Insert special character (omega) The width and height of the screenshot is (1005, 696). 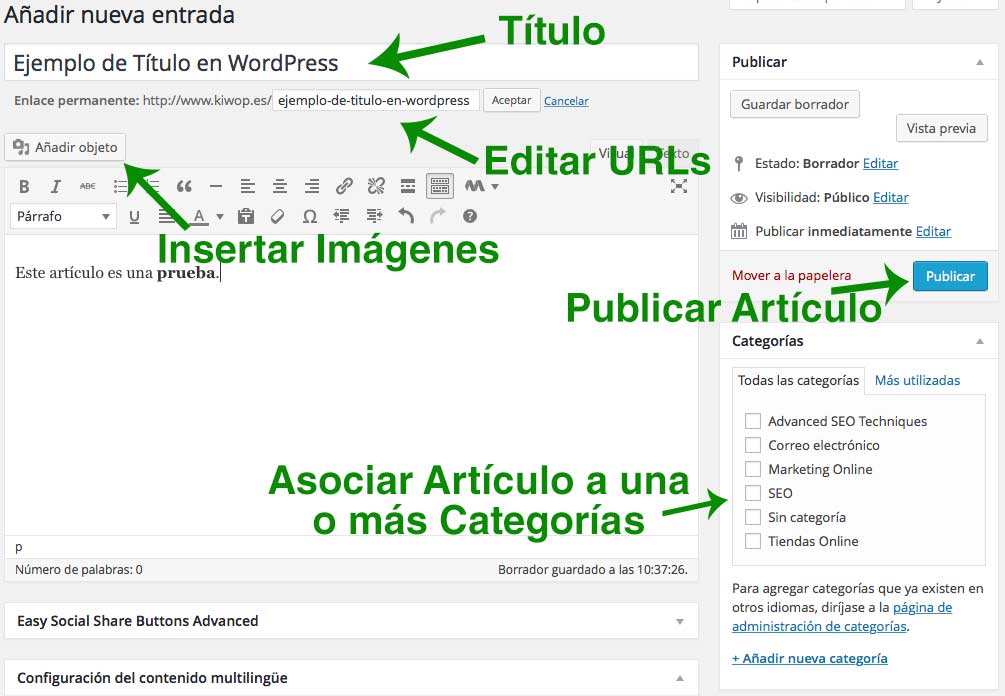point(310,217)
